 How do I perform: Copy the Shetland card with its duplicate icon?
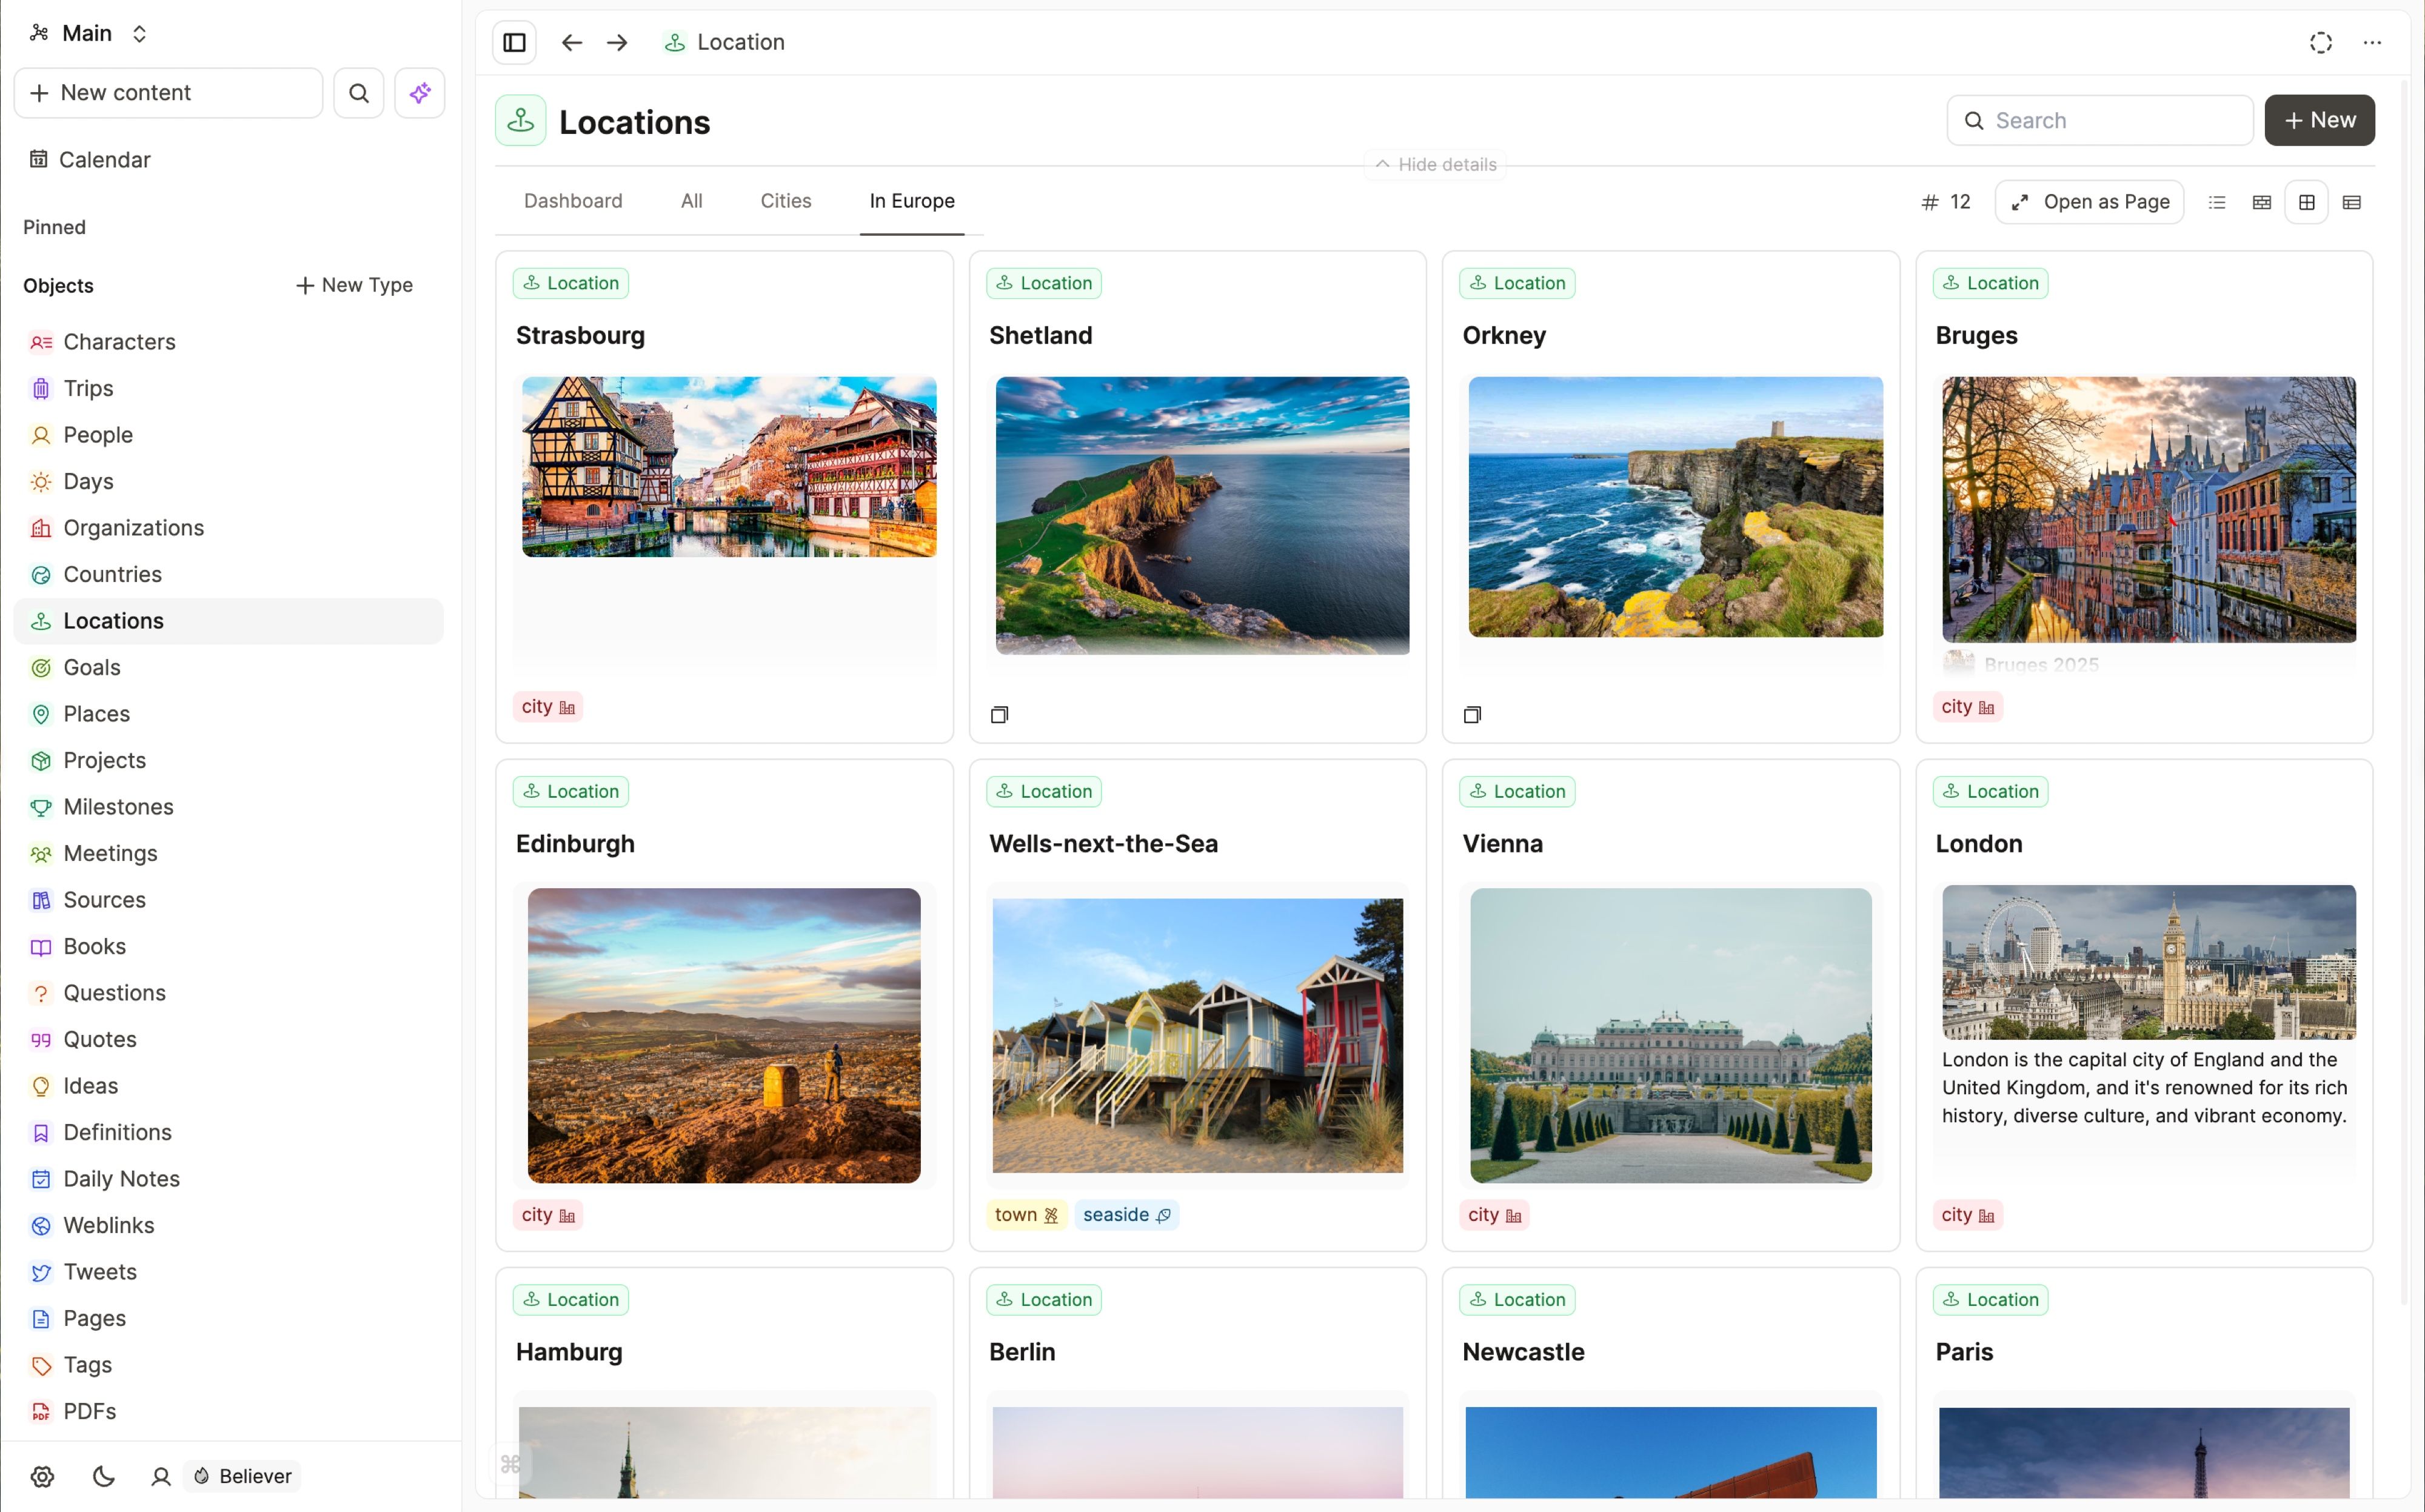[x=999, y=714]
